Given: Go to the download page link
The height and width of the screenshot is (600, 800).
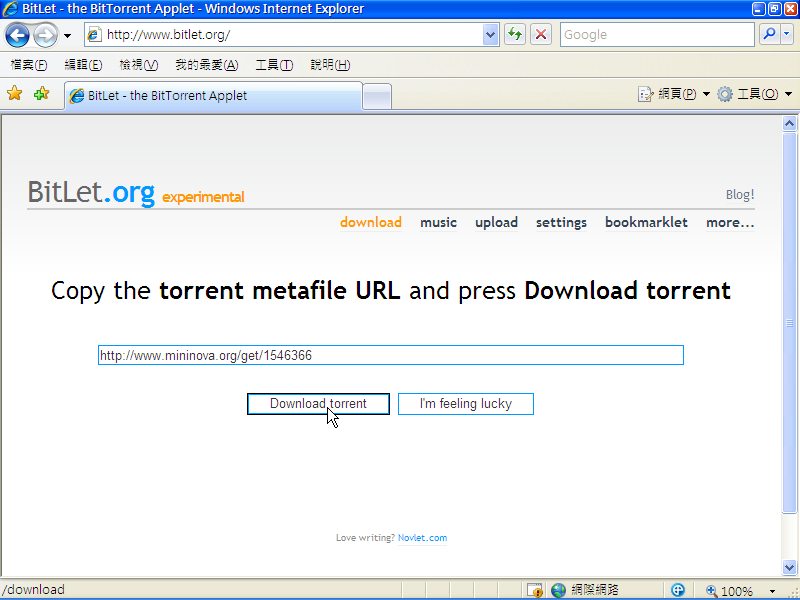Looking at the screenshot, I should point(371,222).
